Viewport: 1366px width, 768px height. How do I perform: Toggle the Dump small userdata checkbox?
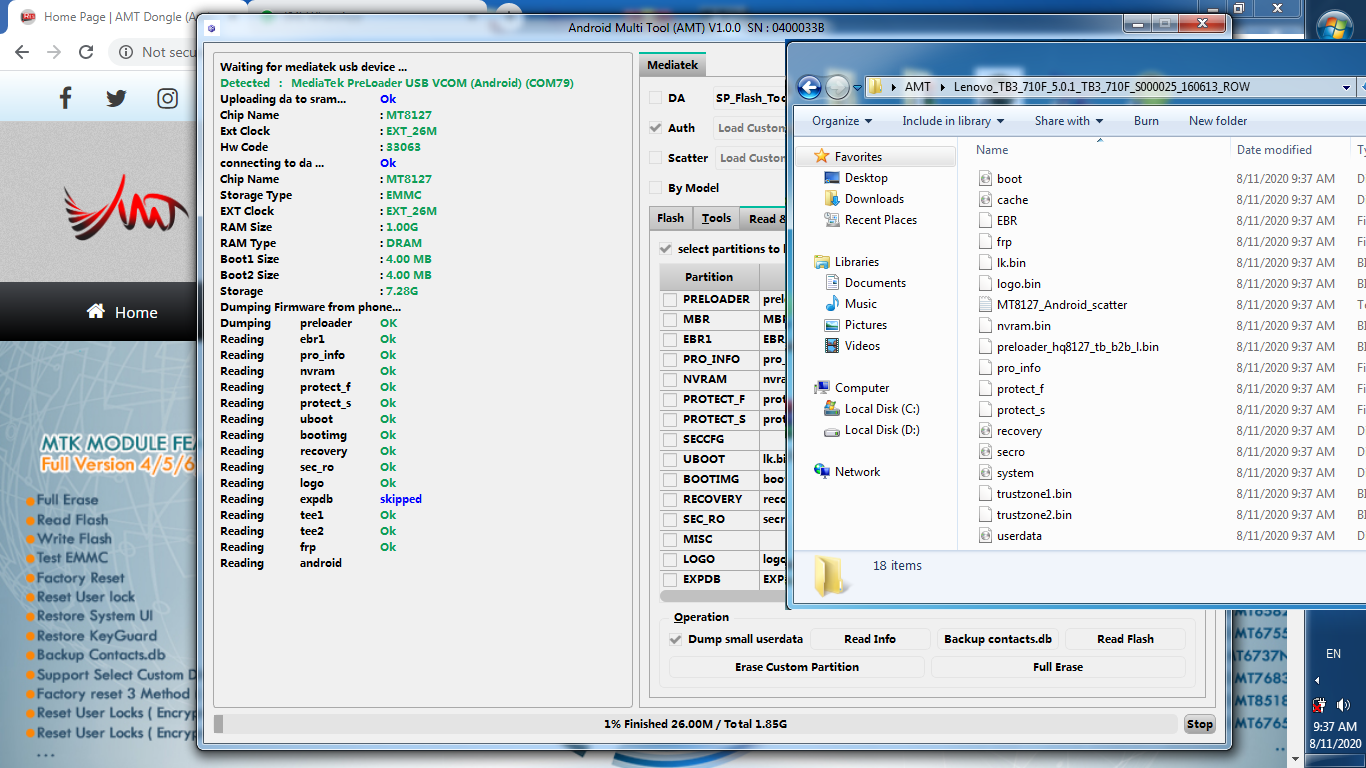tap(676, 639)
